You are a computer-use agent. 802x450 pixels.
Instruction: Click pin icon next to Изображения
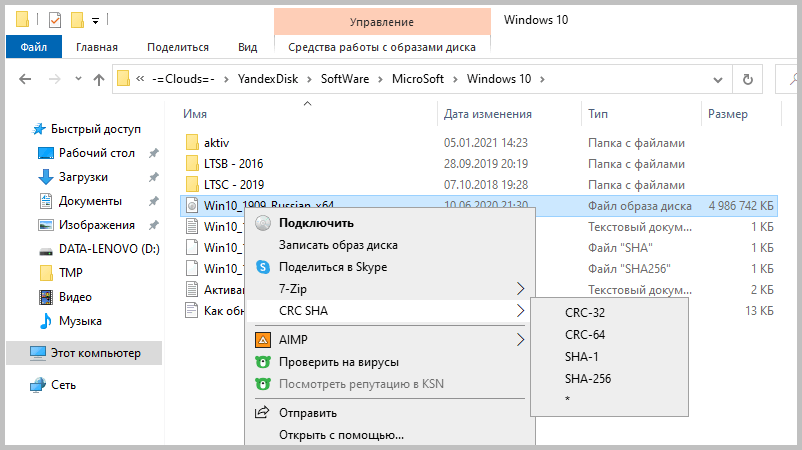[x=153, y=225]
